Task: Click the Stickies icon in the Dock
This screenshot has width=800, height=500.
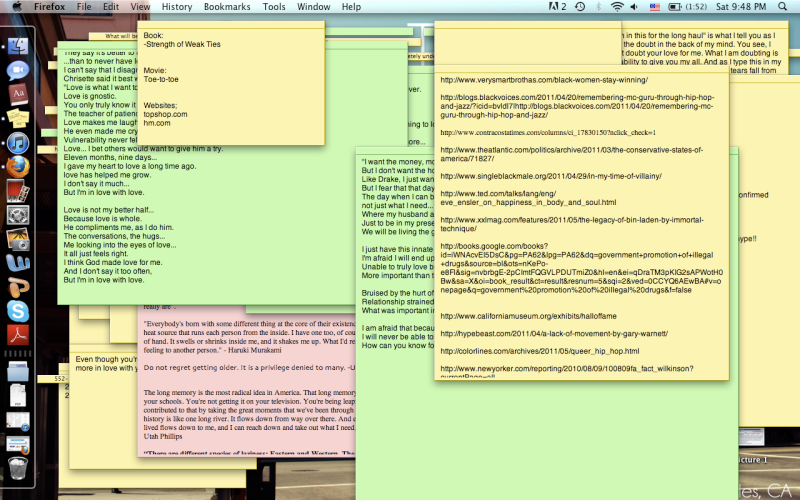Action: click(x=18, y=118)
